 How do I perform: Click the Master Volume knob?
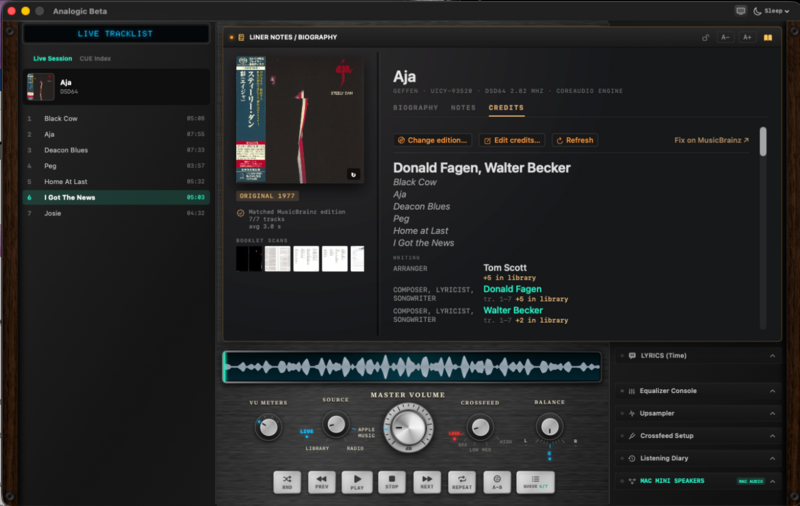(408, 427)
